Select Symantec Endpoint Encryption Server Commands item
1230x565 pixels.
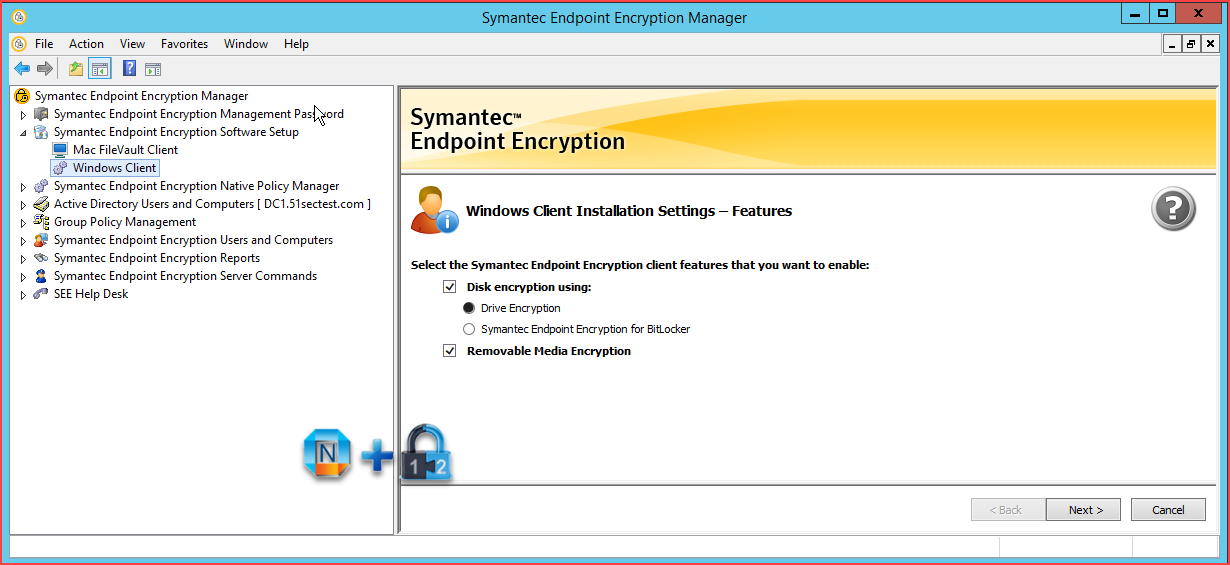tap(185, 276)
